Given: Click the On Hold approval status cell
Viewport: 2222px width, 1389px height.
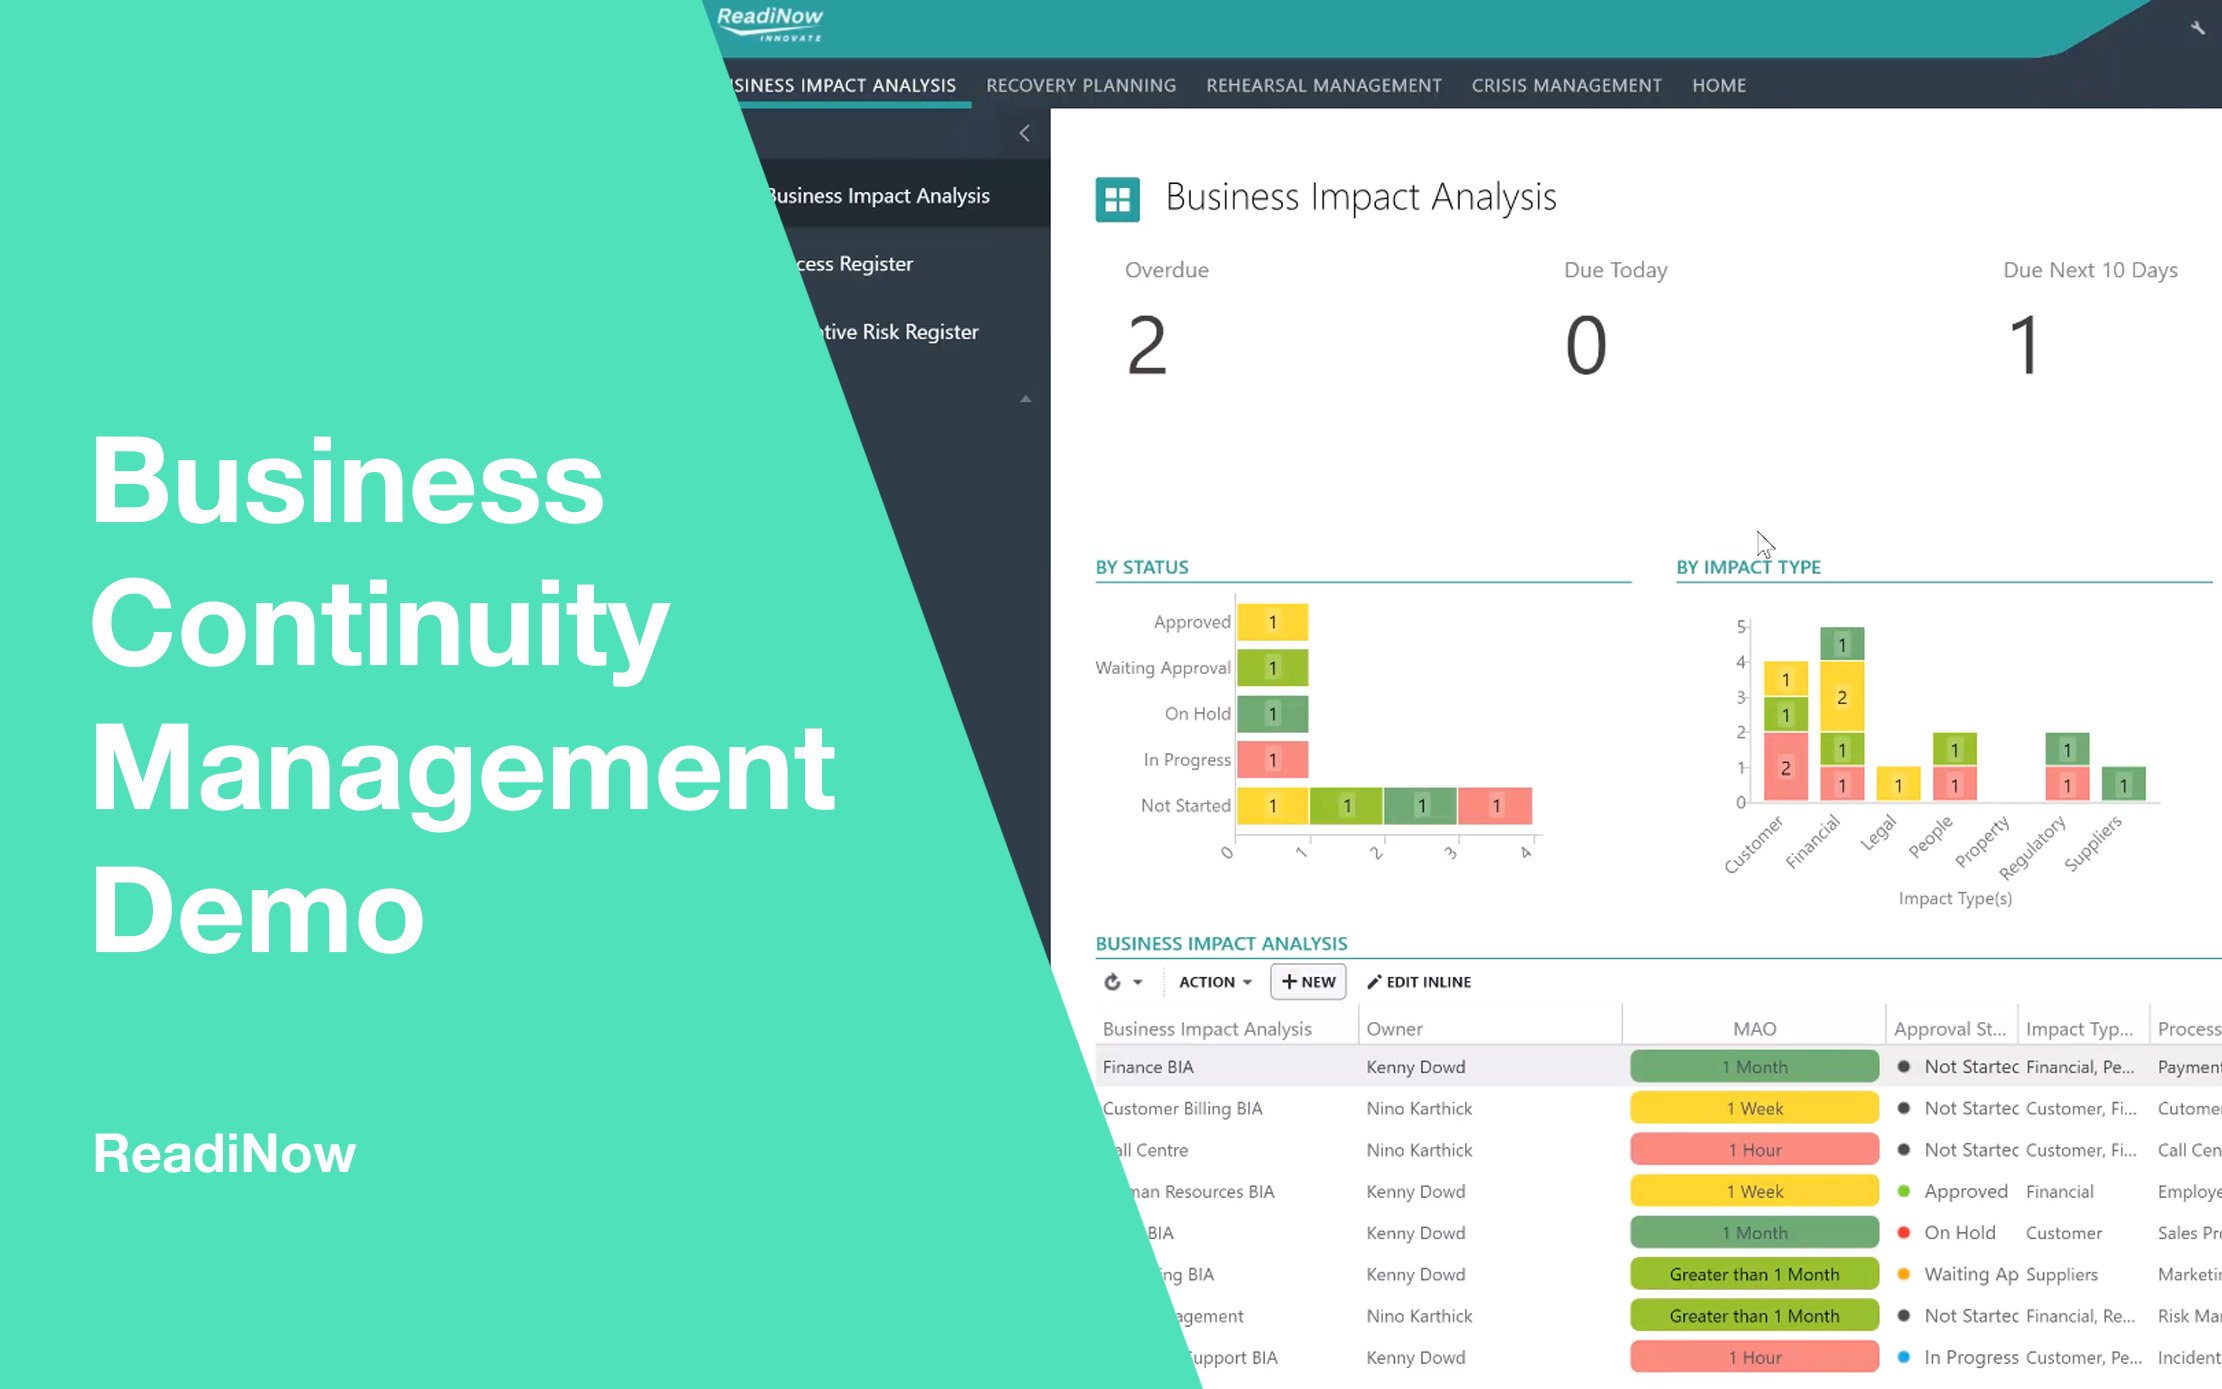Looking at the screenshot, I should [x=1959, y=1233].
